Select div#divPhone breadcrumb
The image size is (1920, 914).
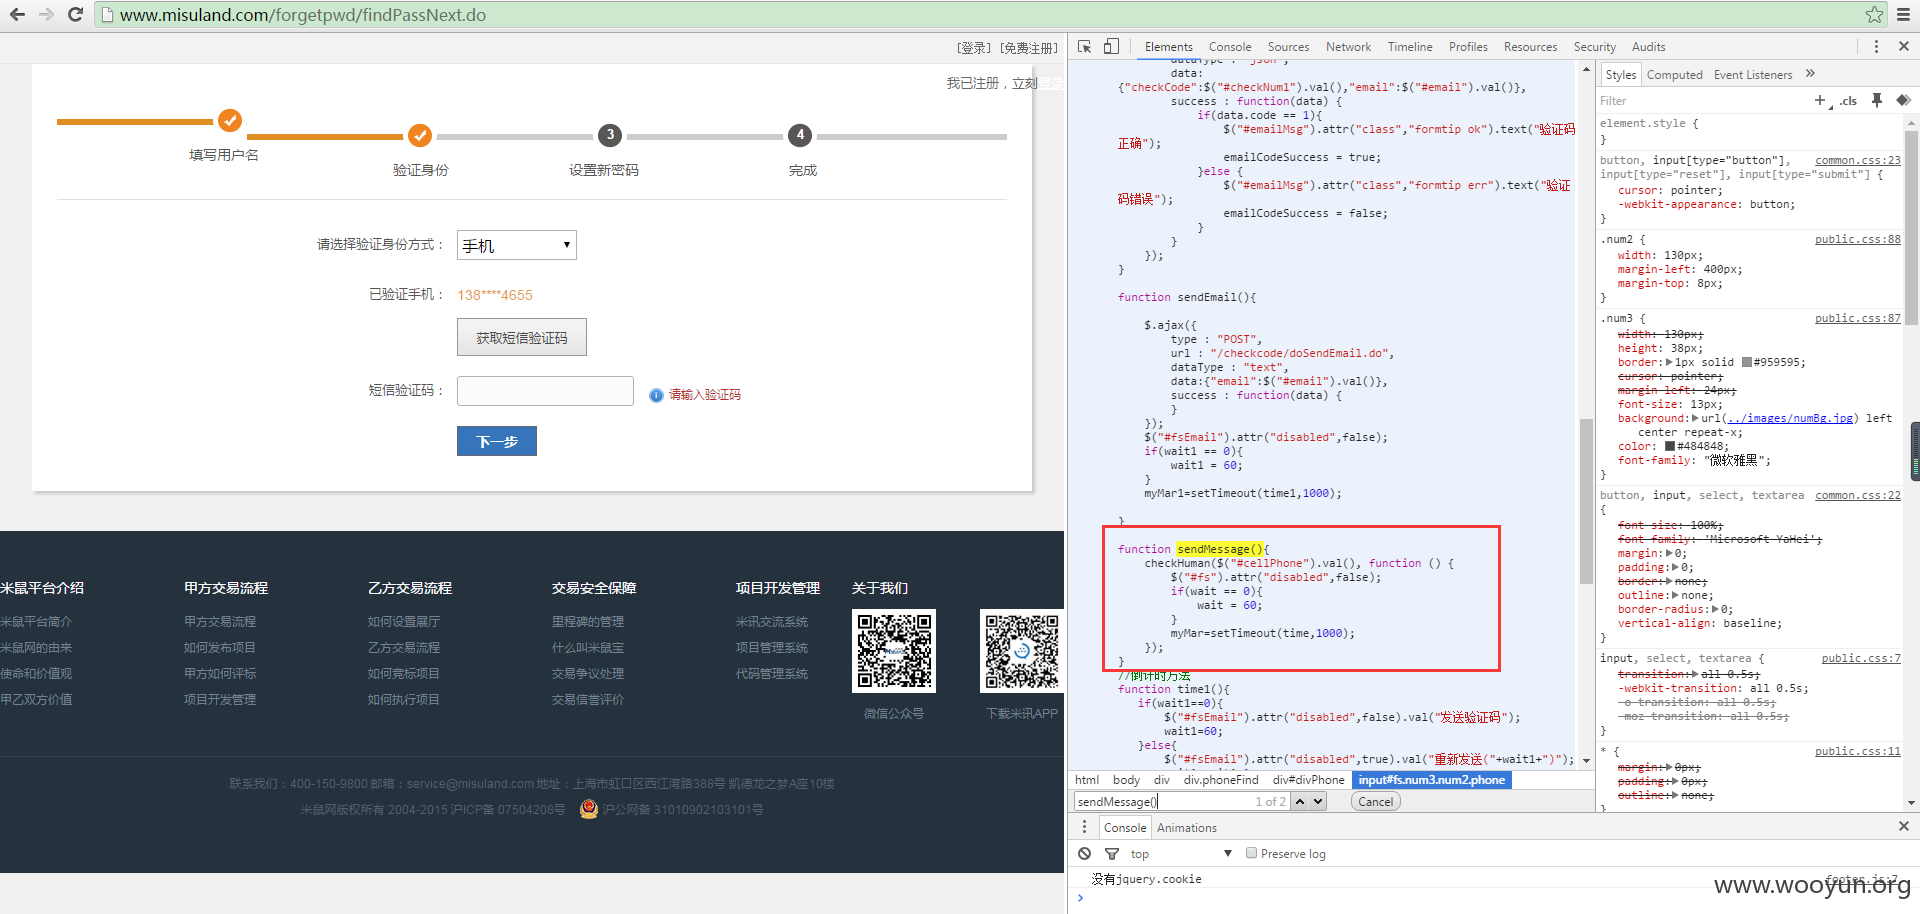click(1308, 780)
